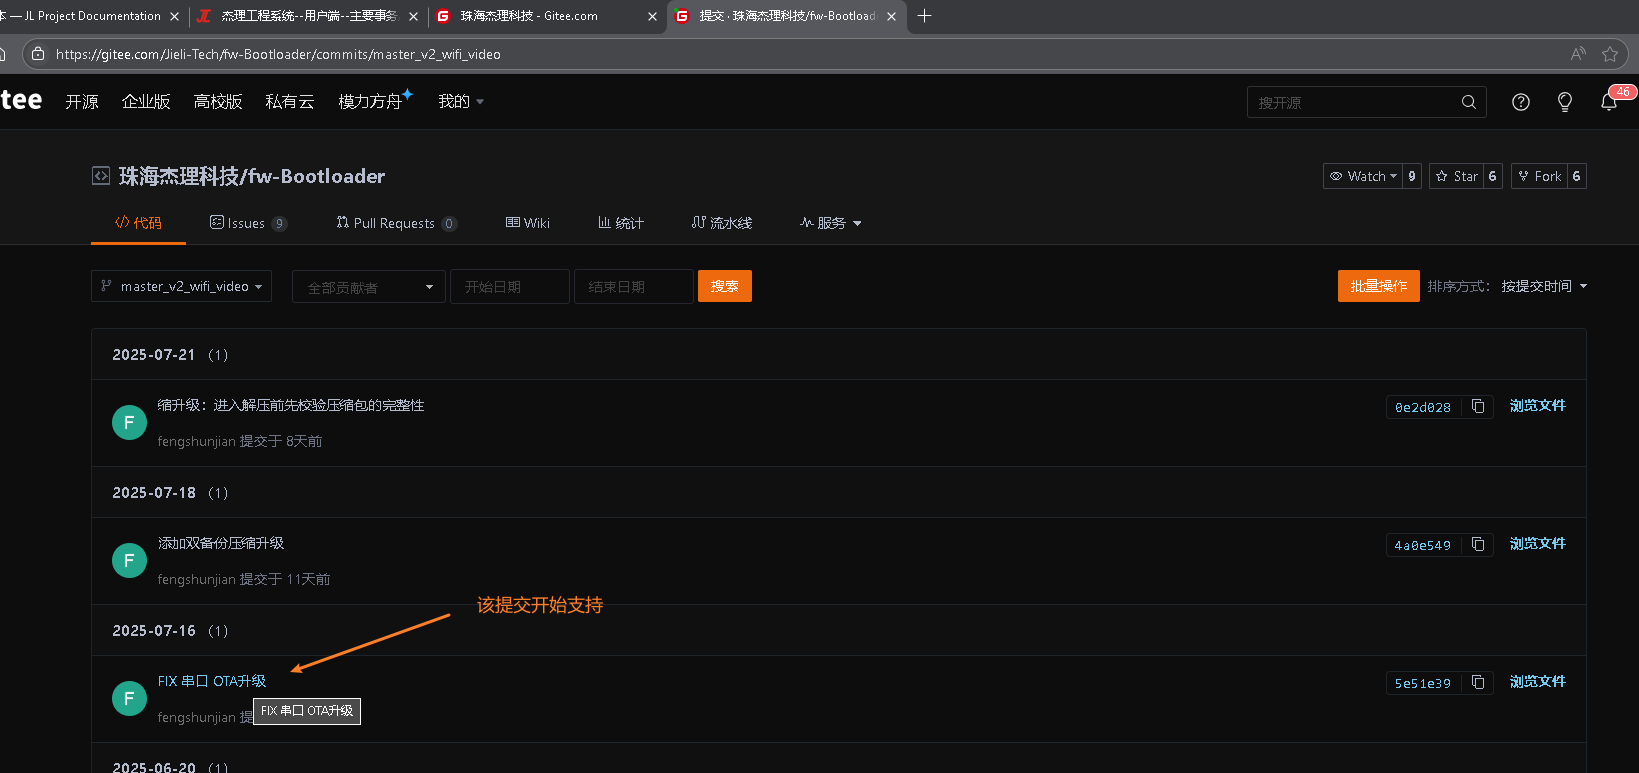The height and width of the screenshot is (773, 1639).
Task: Open the 企业版 header menu item
Action: pos(146,101)
